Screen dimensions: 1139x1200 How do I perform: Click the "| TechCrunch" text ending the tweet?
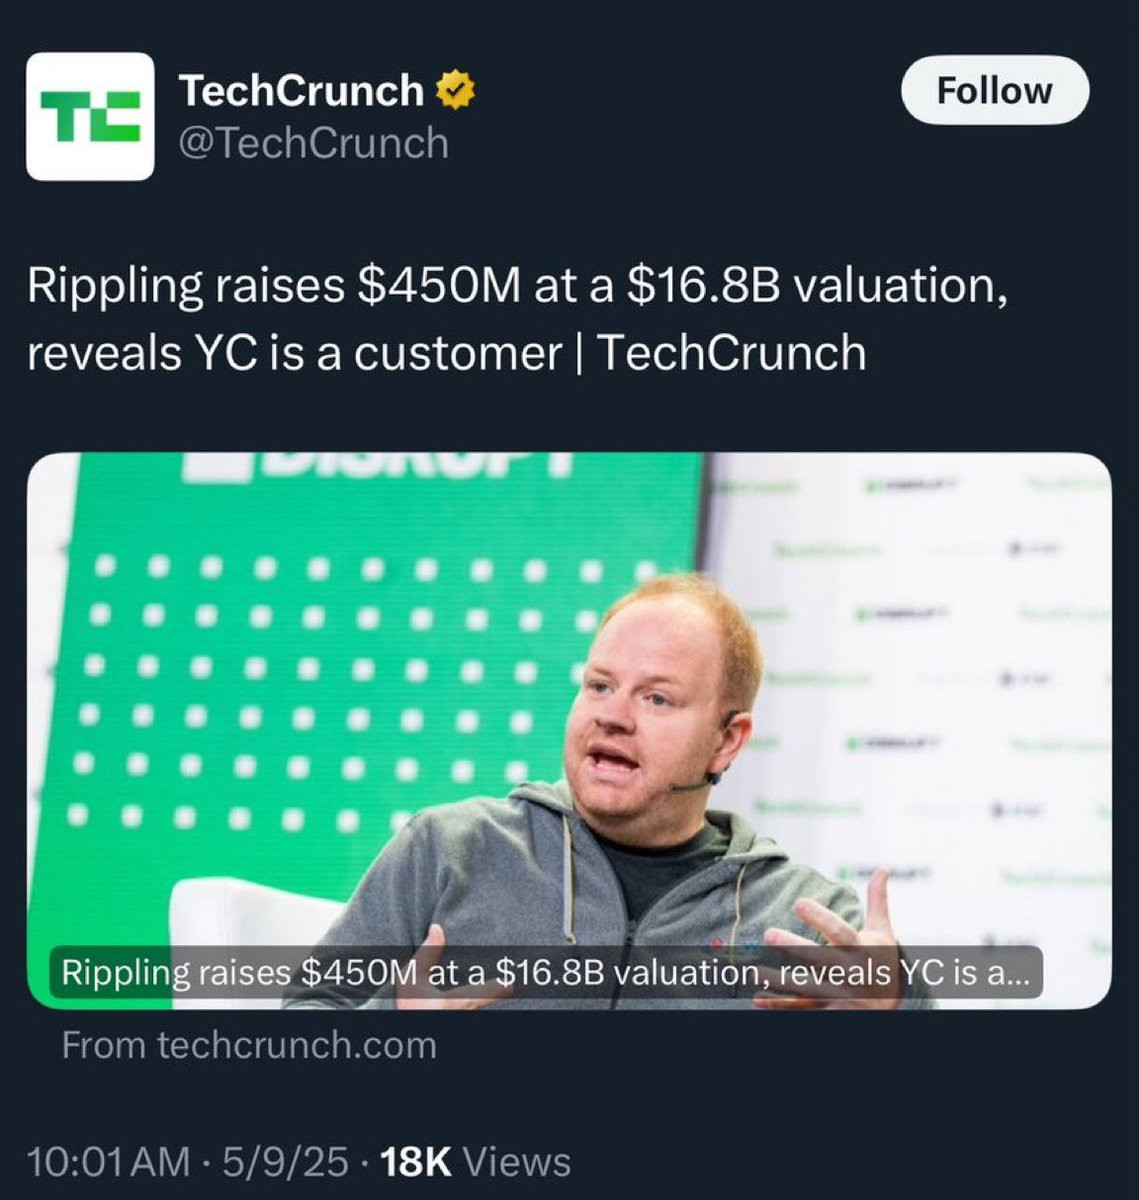(722, 353)
